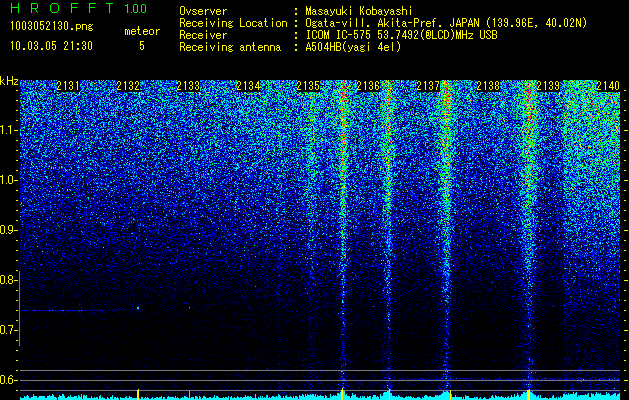Click the 2133 time marker
This screenshot has width=629, height=400.
pos(188,86)
